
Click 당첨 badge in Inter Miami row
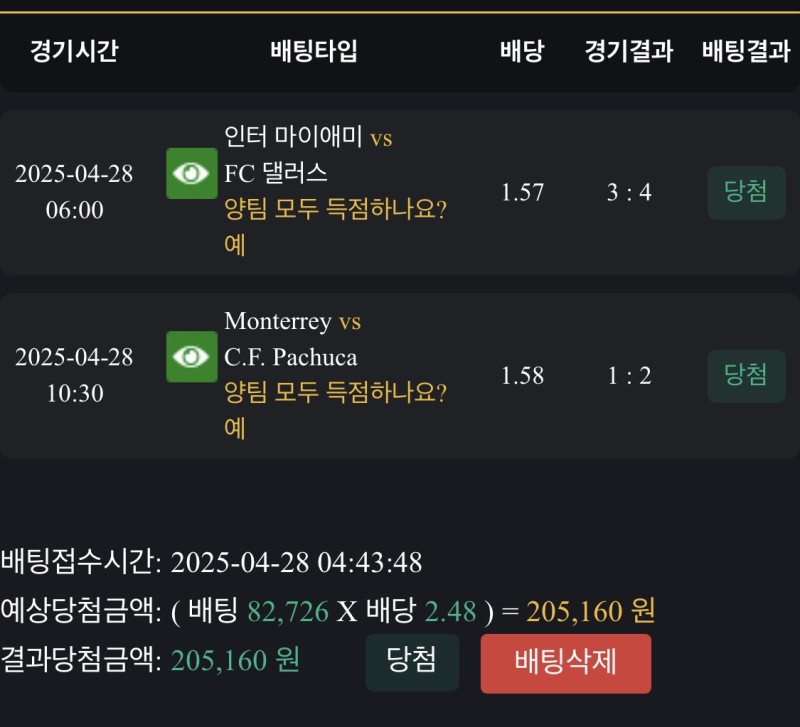pos(745,193)
